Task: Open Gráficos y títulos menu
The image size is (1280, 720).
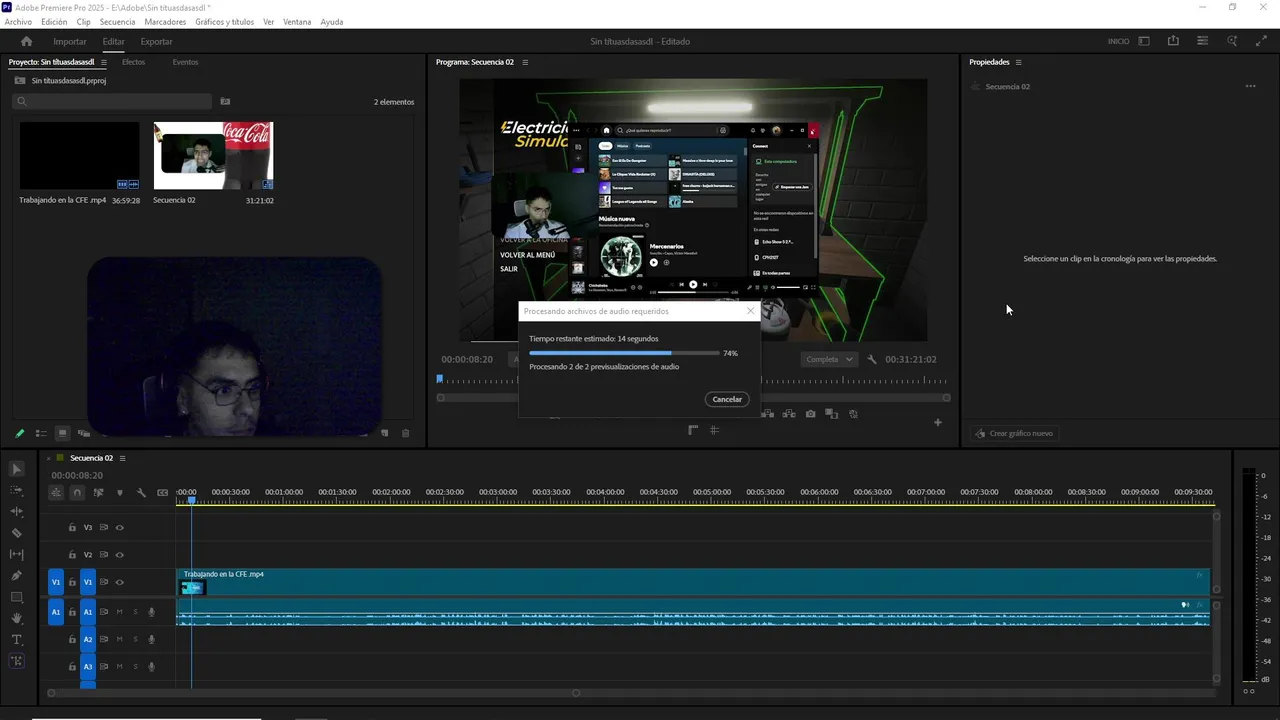Action: point(224,22)
